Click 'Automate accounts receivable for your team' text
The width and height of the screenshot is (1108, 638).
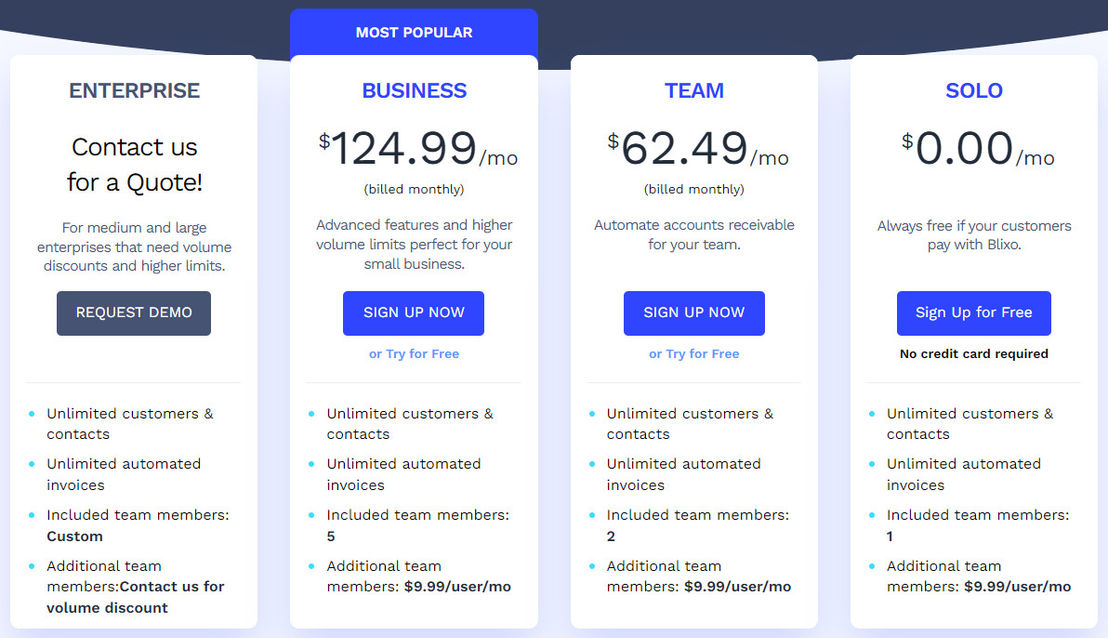point(694,235)
